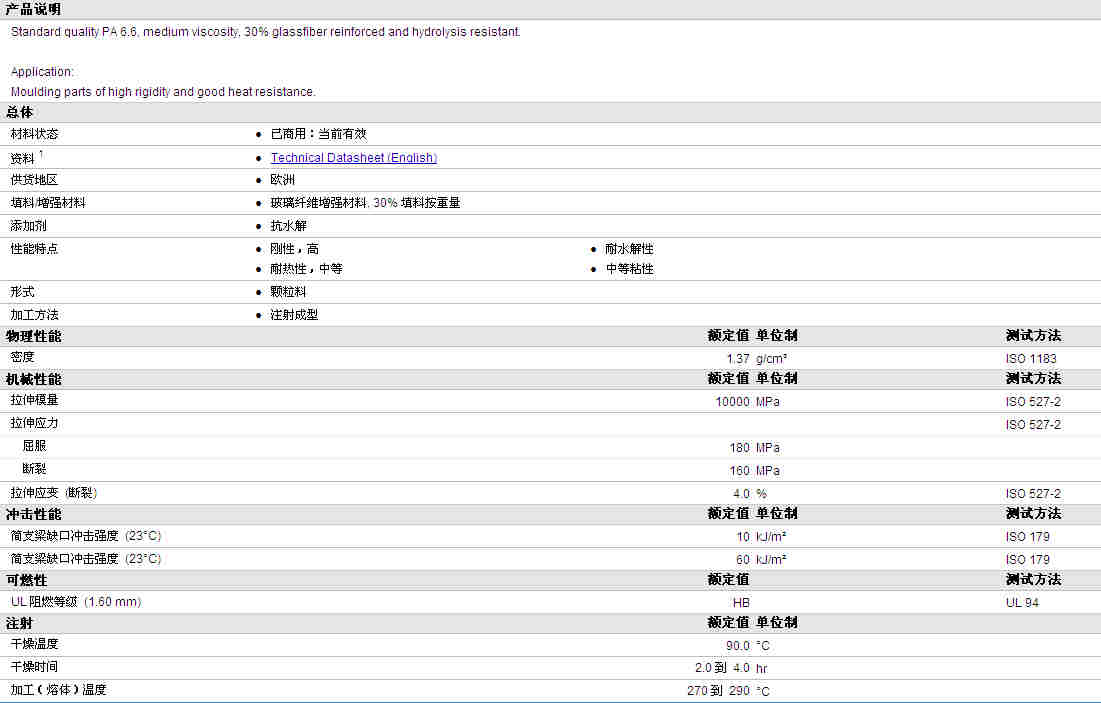Image resolution: width=1101 pixels, height=703 pixels.
Task: Select the value 已商用:当前有效
Action: point(319,133)
